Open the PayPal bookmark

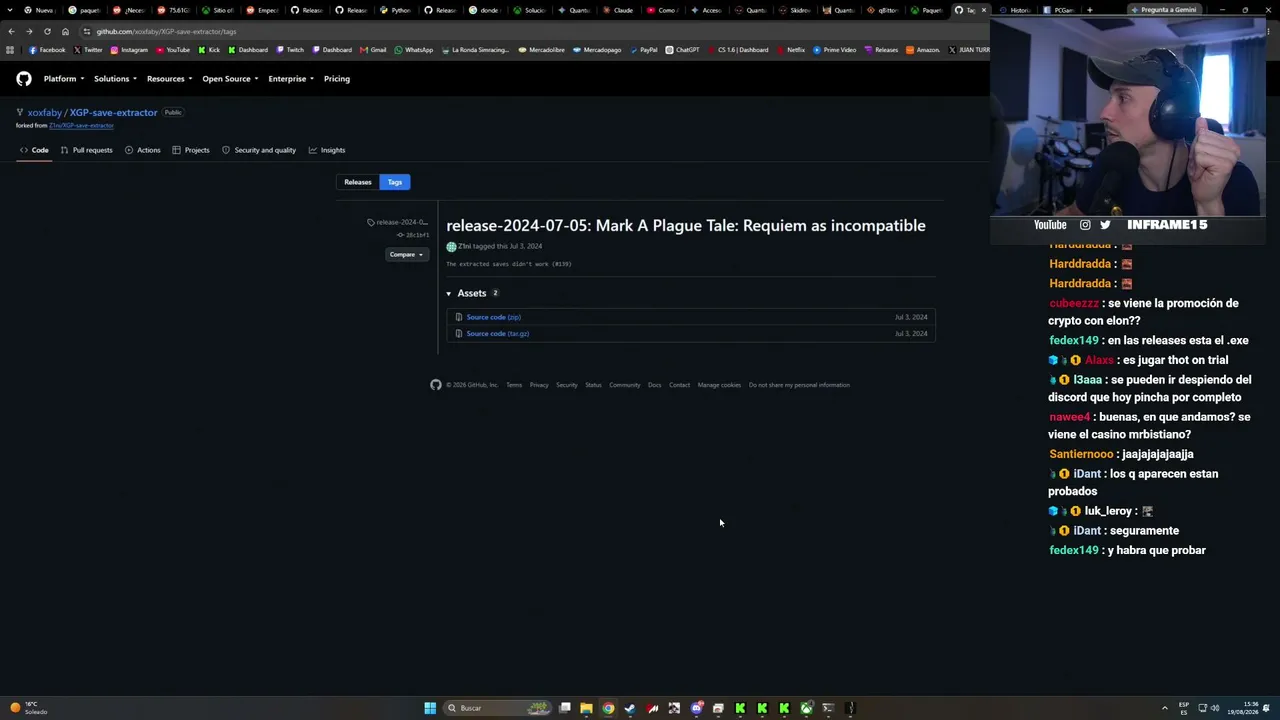tap(643, 50)
